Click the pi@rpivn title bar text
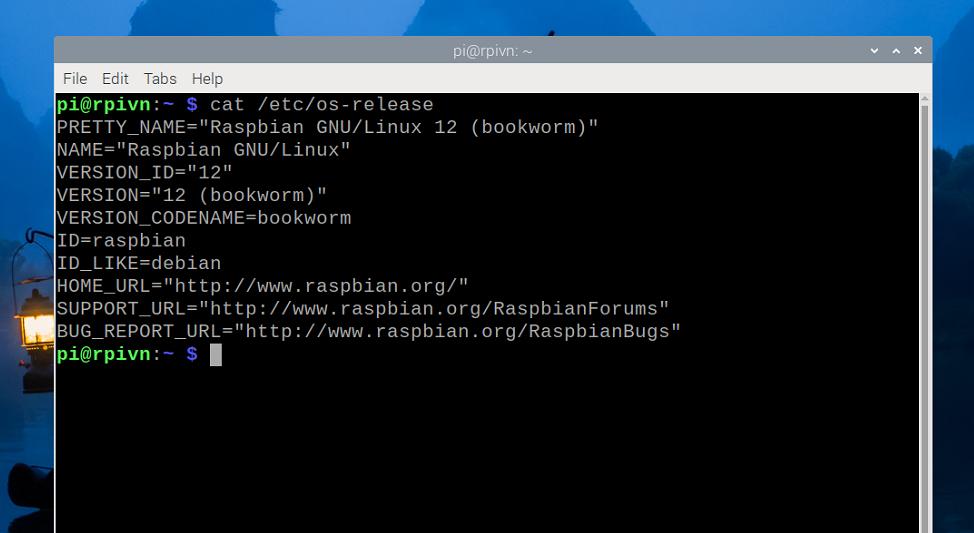974x533 pixels. point(492,51)
